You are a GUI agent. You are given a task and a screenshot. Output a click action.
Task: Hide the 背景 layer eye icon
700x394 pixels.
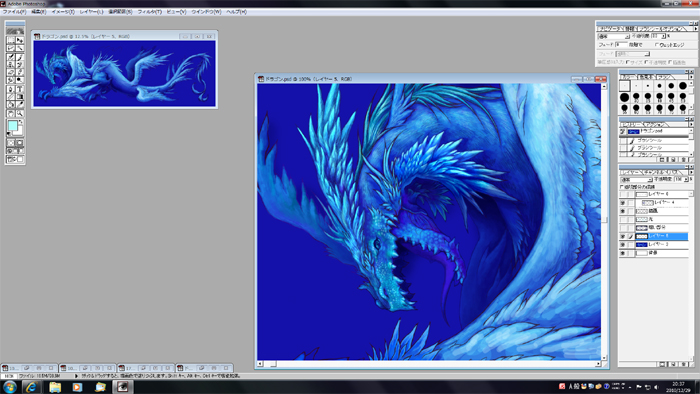pos(623,253)
